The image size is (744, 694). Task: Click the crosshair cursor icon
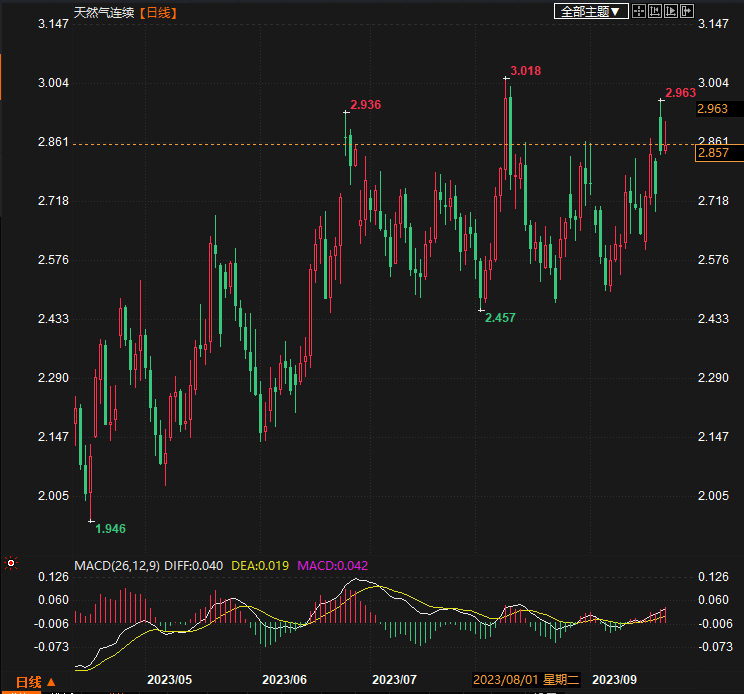point(639,12)
